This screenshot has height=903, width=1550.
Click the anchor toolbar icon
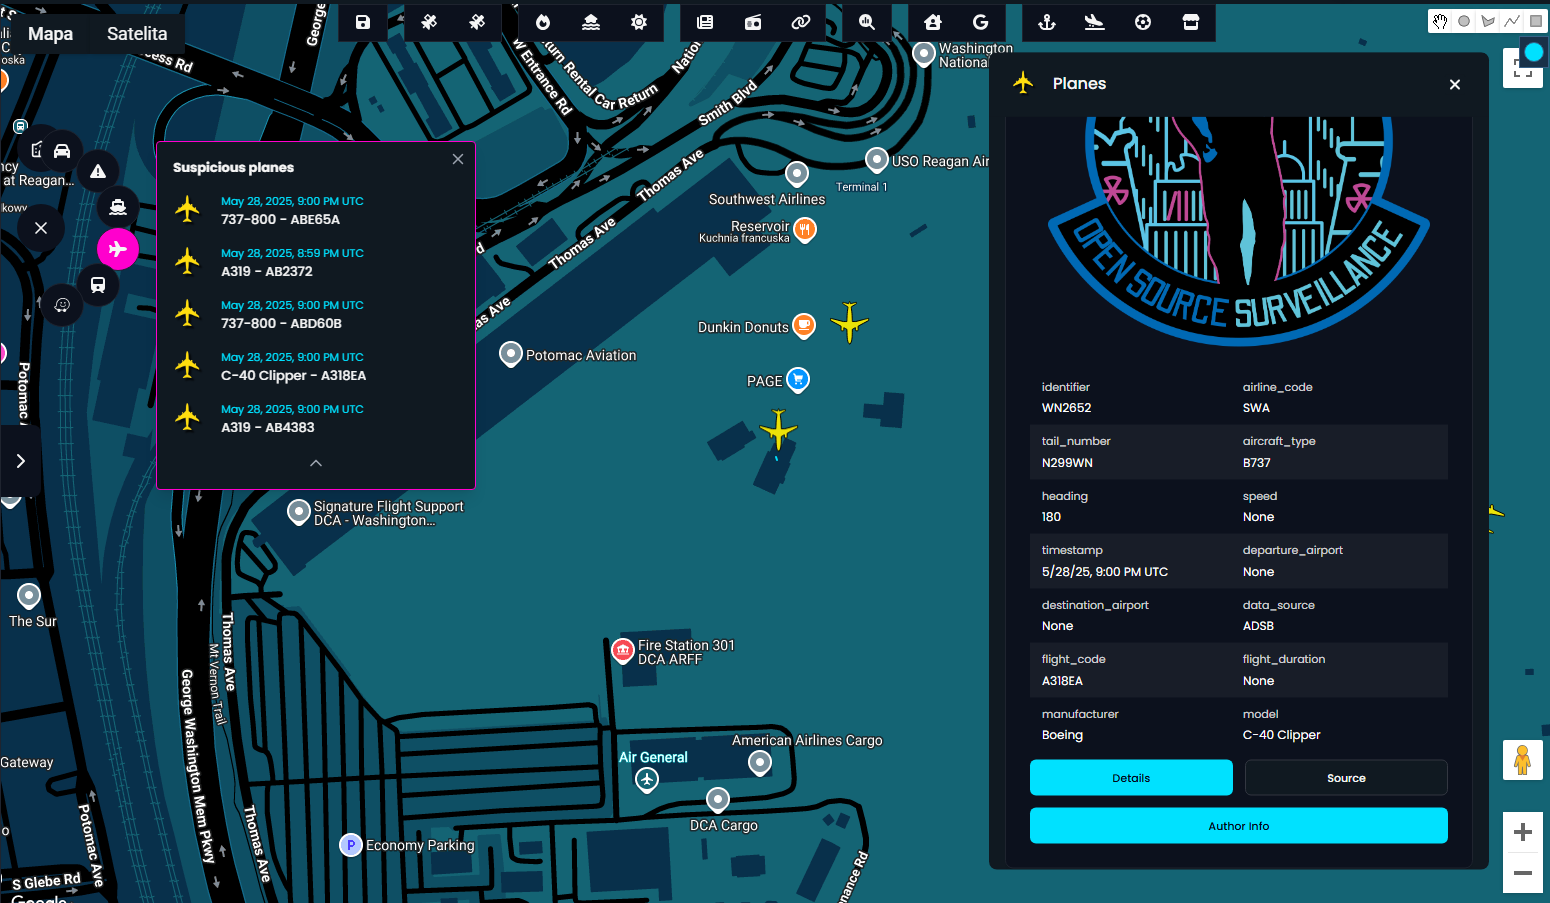click(1047, 22)
